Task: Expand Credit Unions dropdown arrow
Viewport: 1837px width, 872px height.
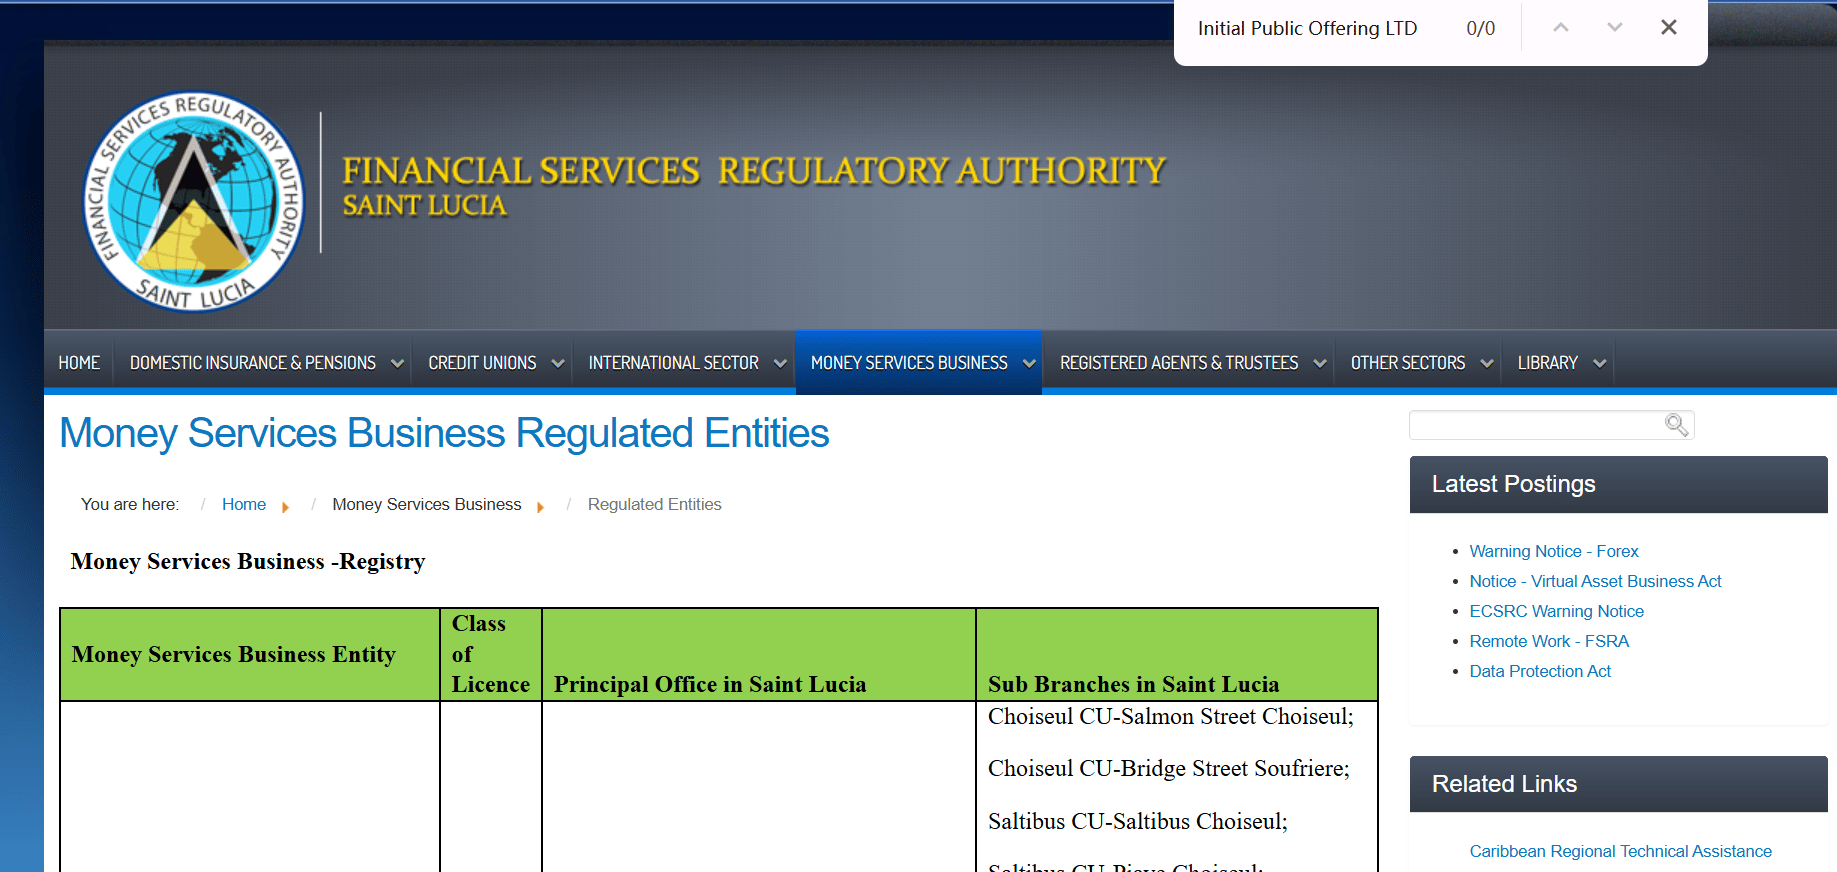Action: click(558, 364)
